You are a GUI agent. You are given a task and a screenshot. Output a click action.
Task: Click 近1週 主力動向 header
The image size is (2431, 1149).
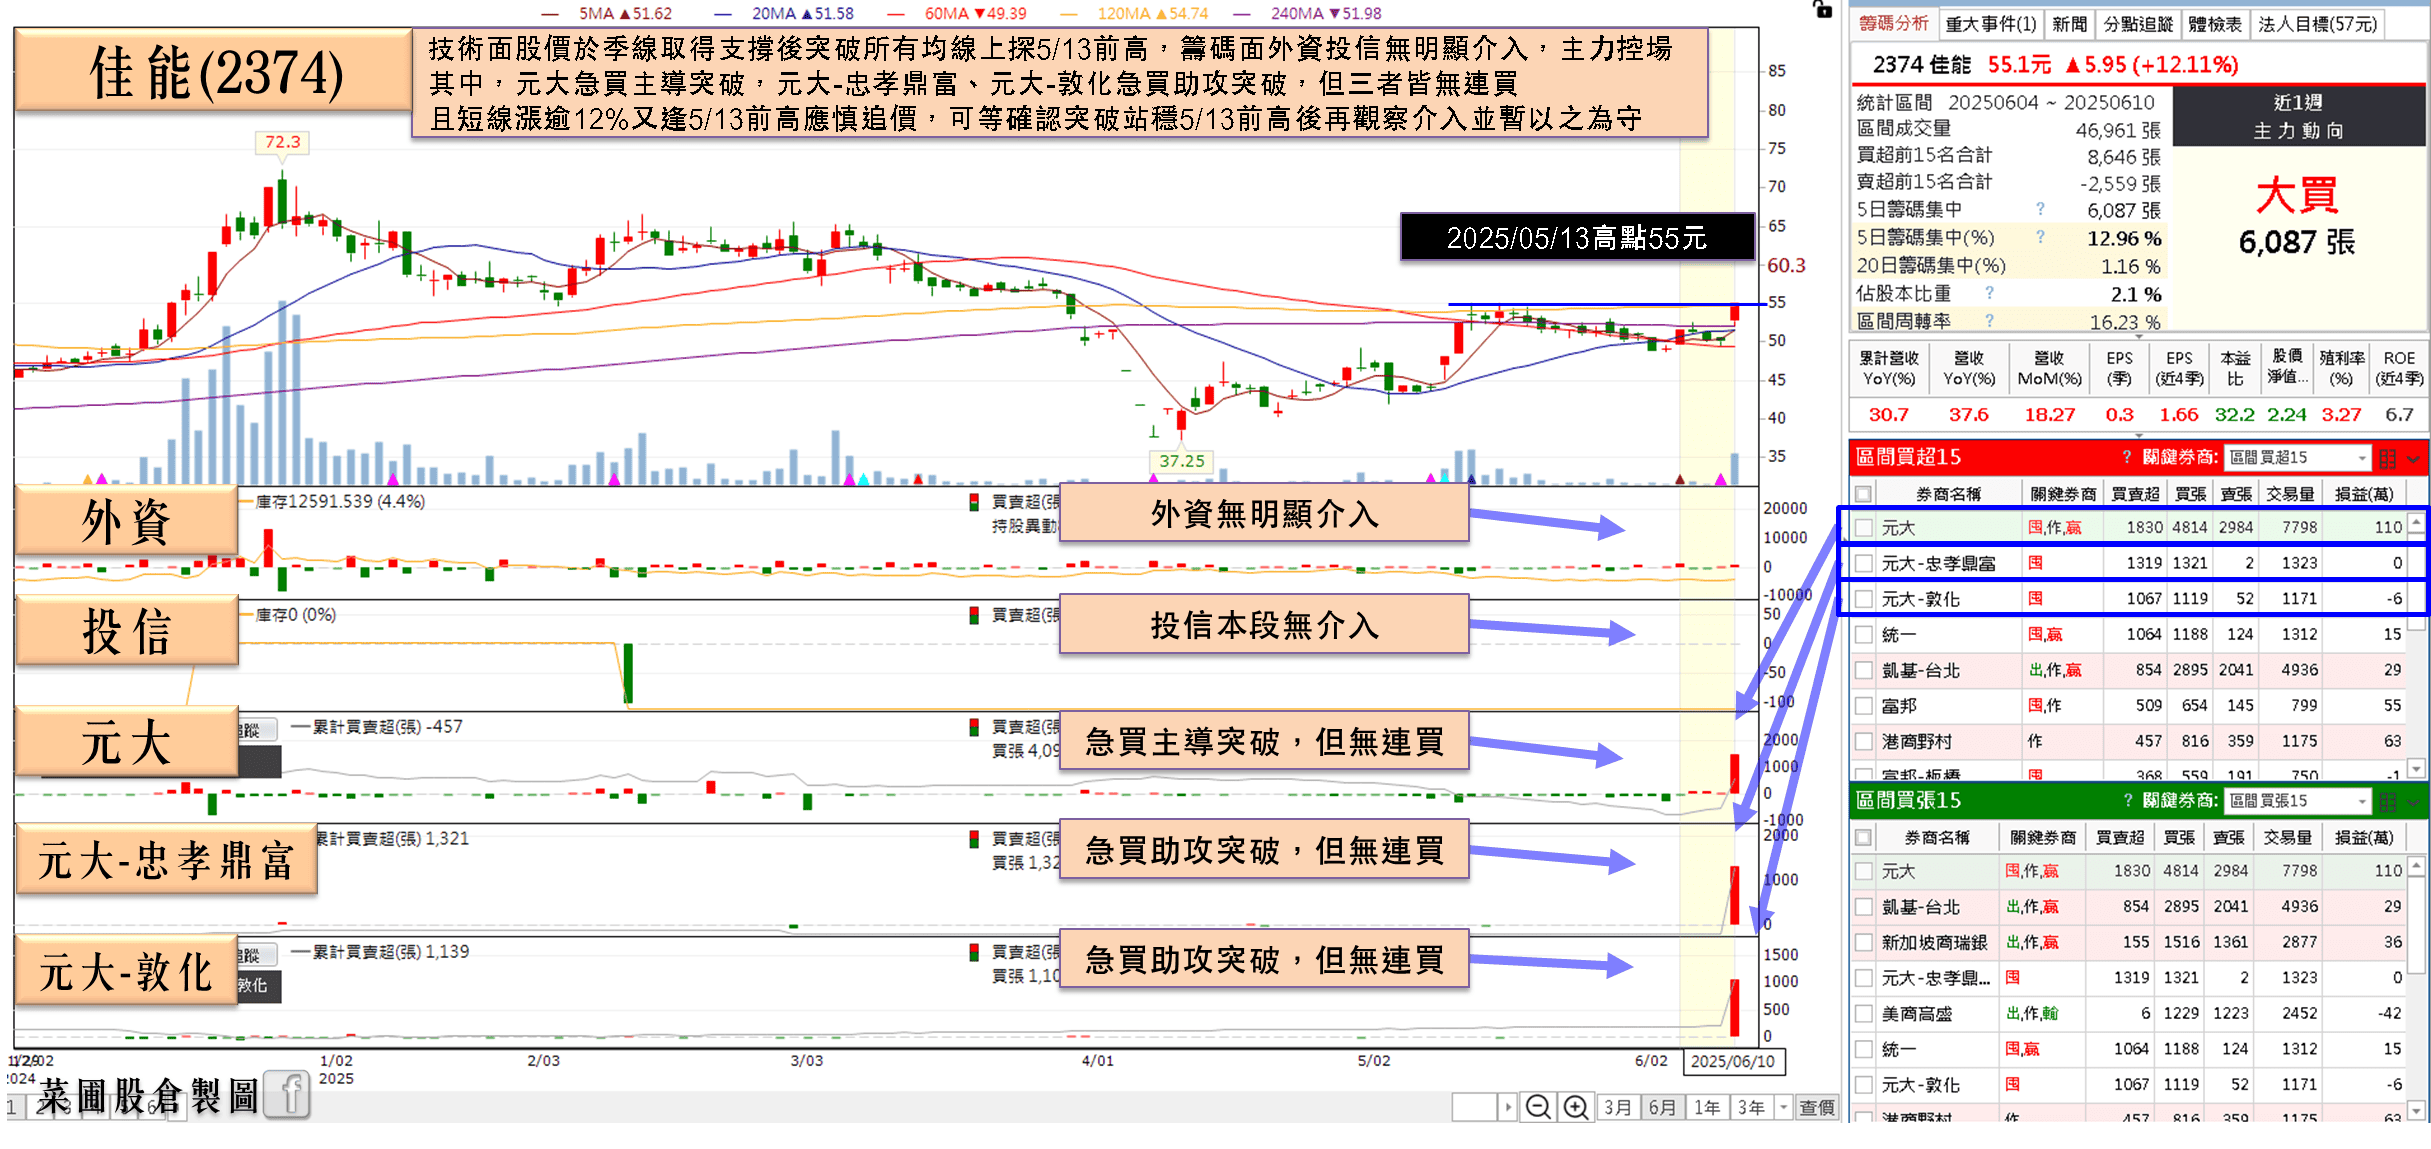click(x=2298, y=117)
